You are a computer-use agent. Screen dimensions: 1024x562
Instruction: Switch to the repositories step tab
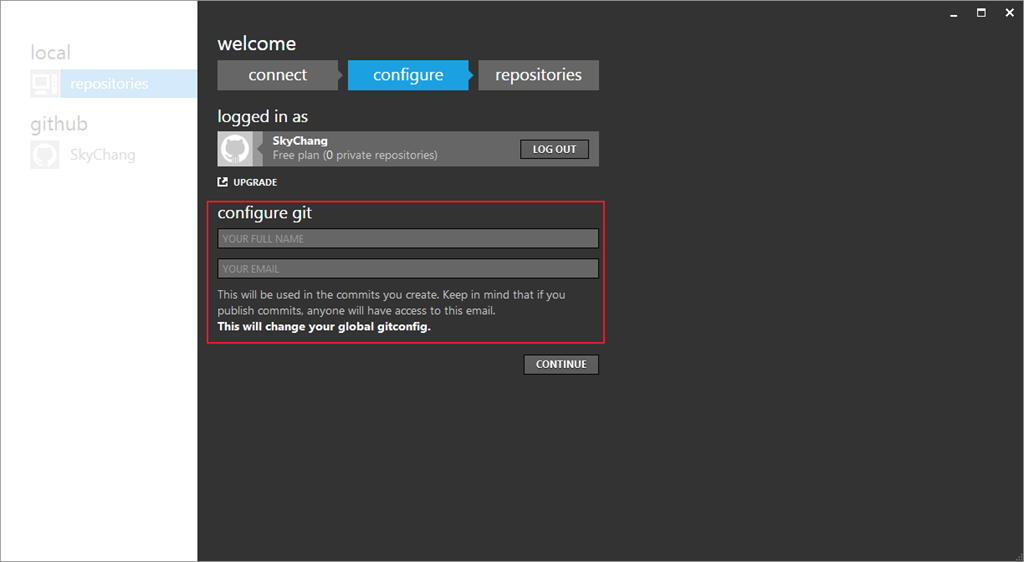(x=538, y=75)
